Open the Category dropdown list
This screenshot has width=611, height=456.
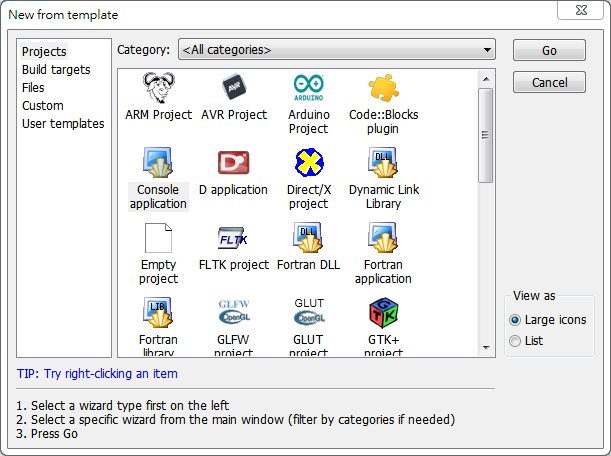[337, 49]
